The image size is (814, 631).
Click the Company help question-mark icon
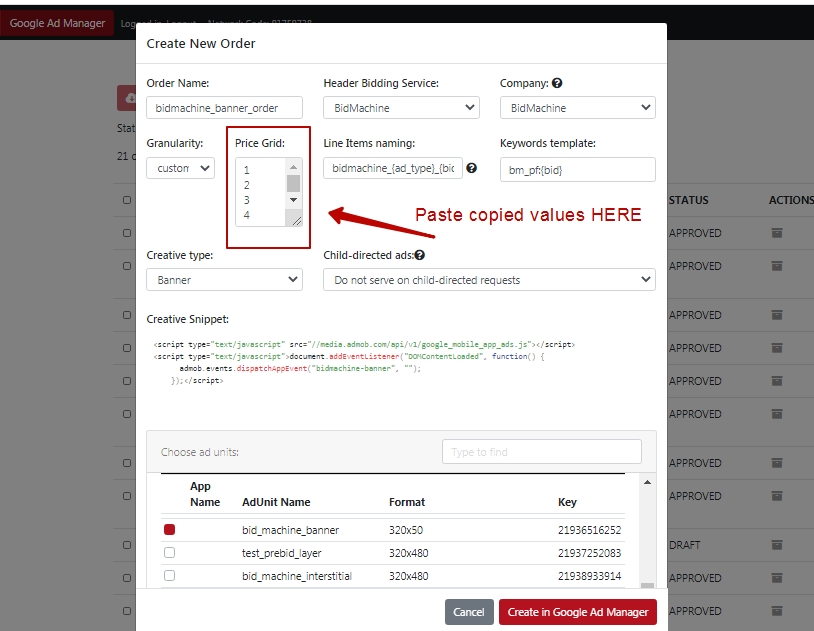pos(557,83)
